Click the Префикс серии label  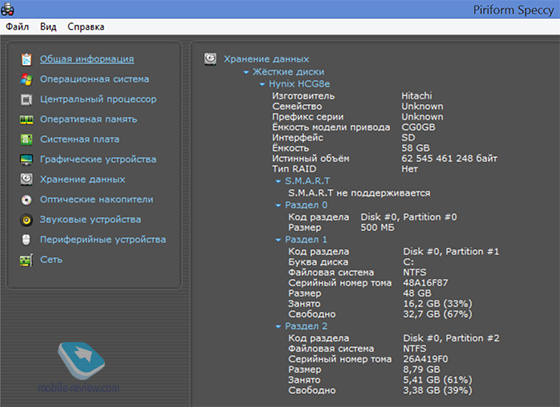pos(308,117)
